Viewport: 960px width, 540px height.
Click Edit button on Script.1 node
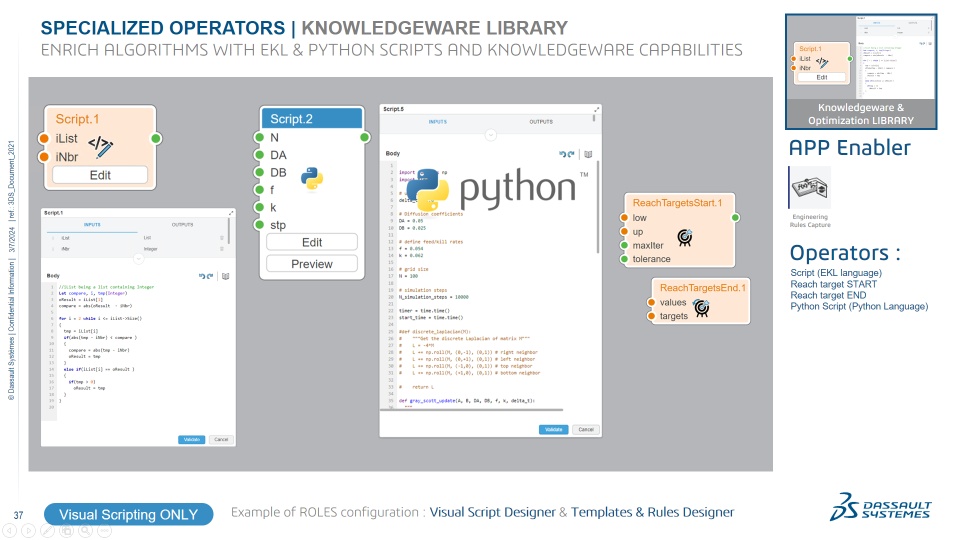(x=100, y=175)
